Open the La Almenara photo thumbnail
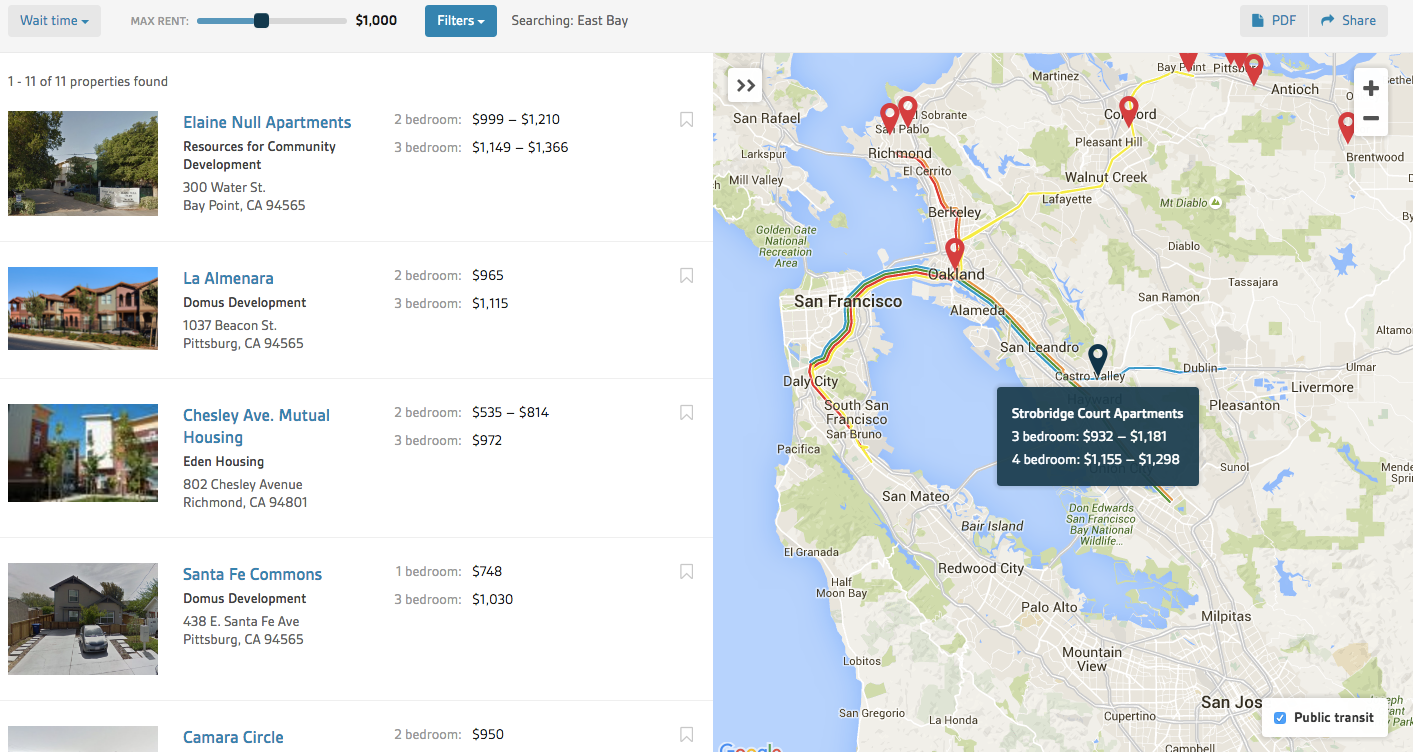The height and width of the screenshot is (752, 1413). tap(83, 308)
